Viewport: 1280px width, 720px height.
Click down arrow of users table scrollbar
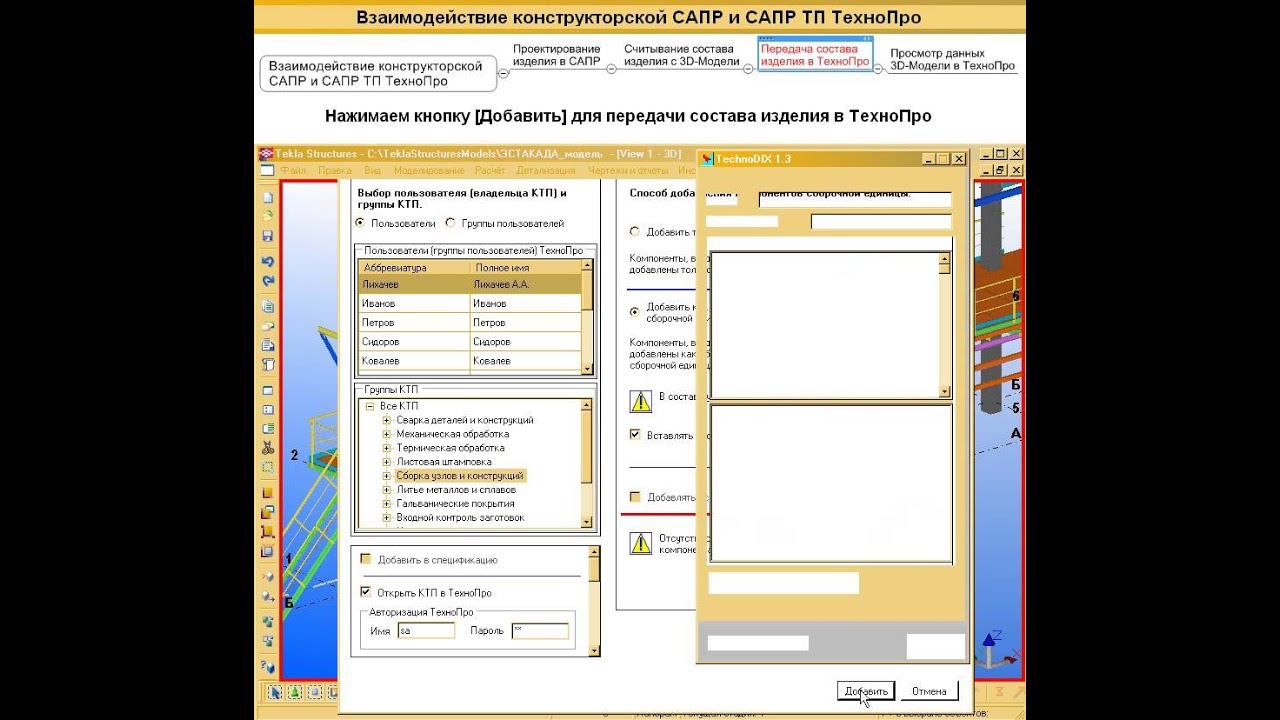pos(587,369)
